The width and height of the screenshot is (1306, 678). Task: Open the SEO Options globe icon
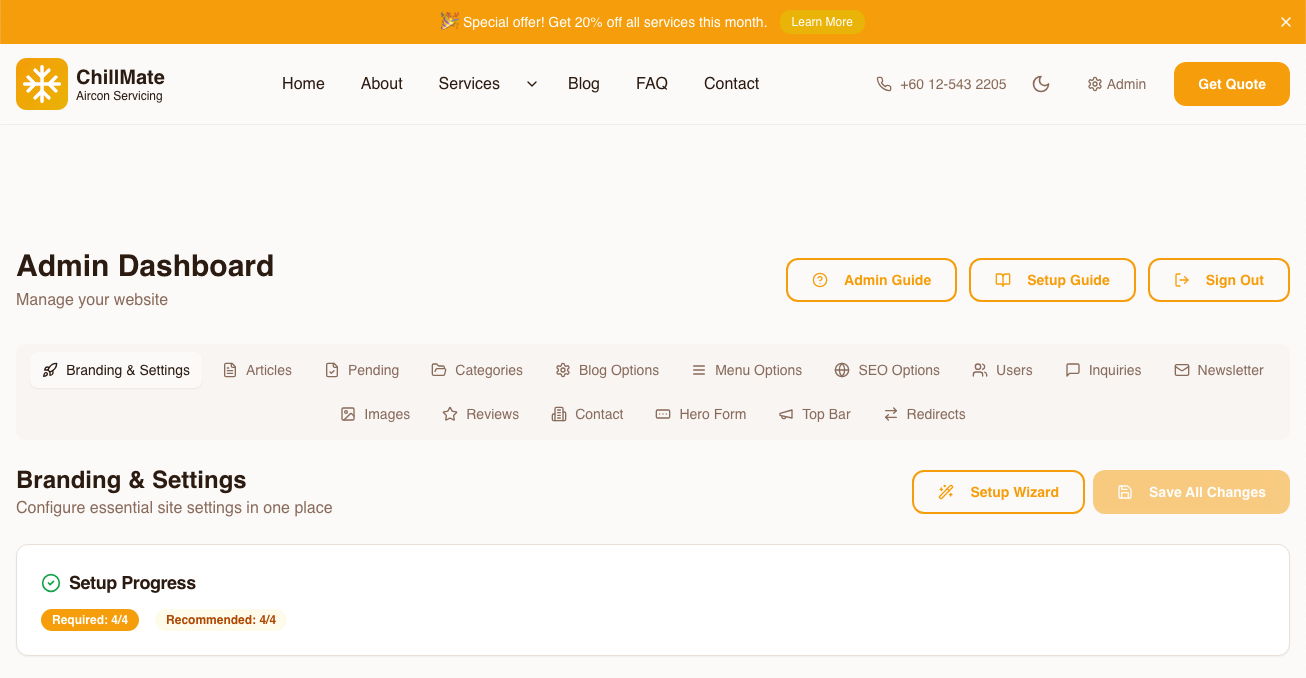(841, 370)
